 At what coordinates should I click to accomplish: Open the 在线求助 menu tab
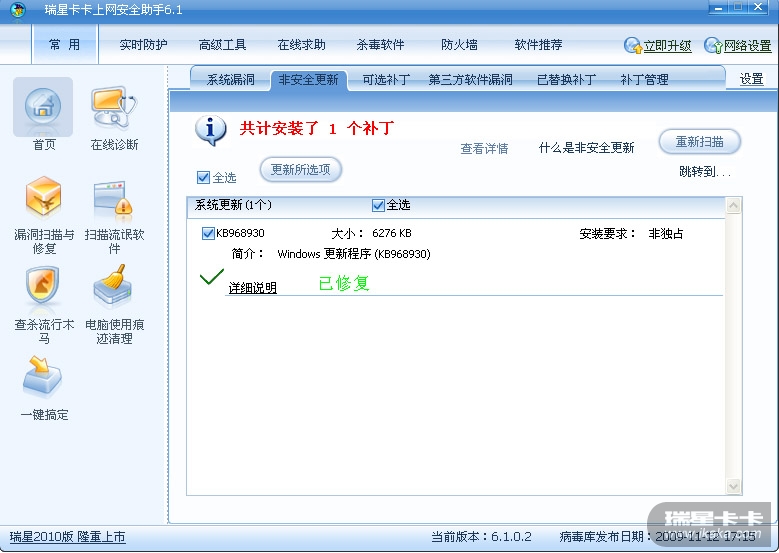pyautogui.click(x=301, y=45)
